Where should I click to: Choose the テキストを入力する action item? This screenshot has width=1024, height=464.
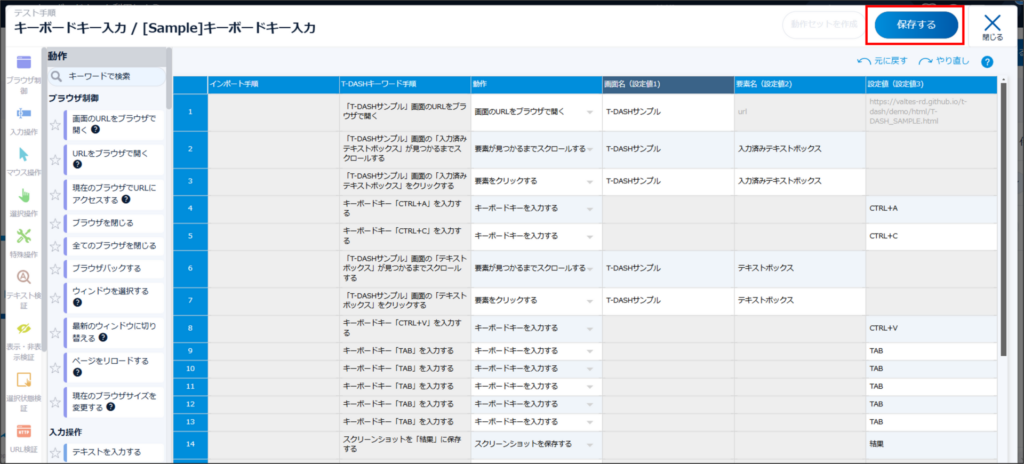(110, 453)
